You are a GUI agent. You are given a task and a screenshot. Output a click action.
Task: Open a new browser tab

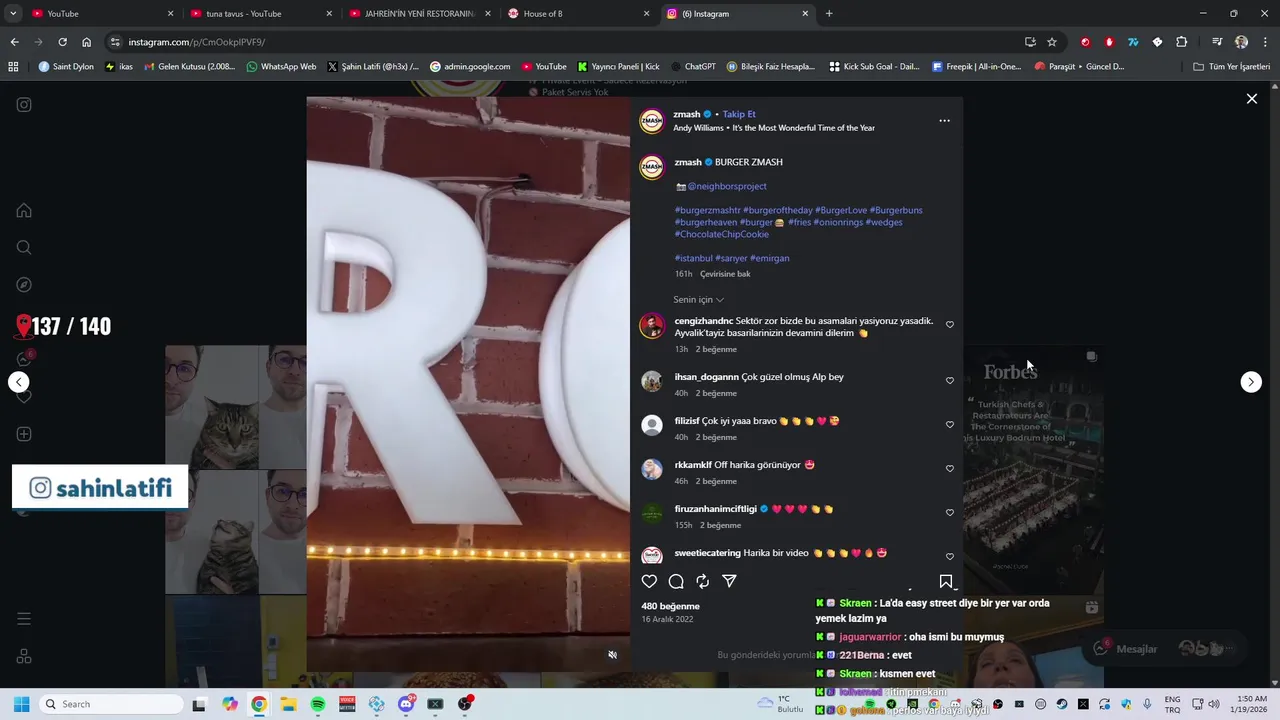[829, 14]
